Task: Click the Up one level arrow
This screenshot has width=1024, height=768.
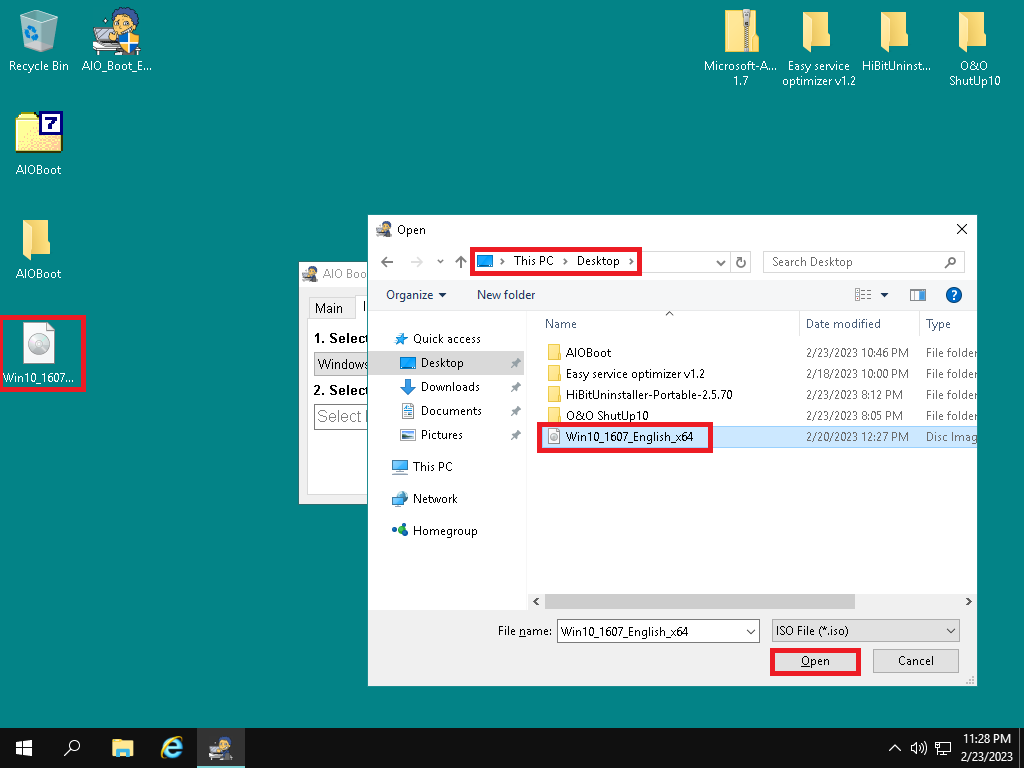Action: click(460, 262)
